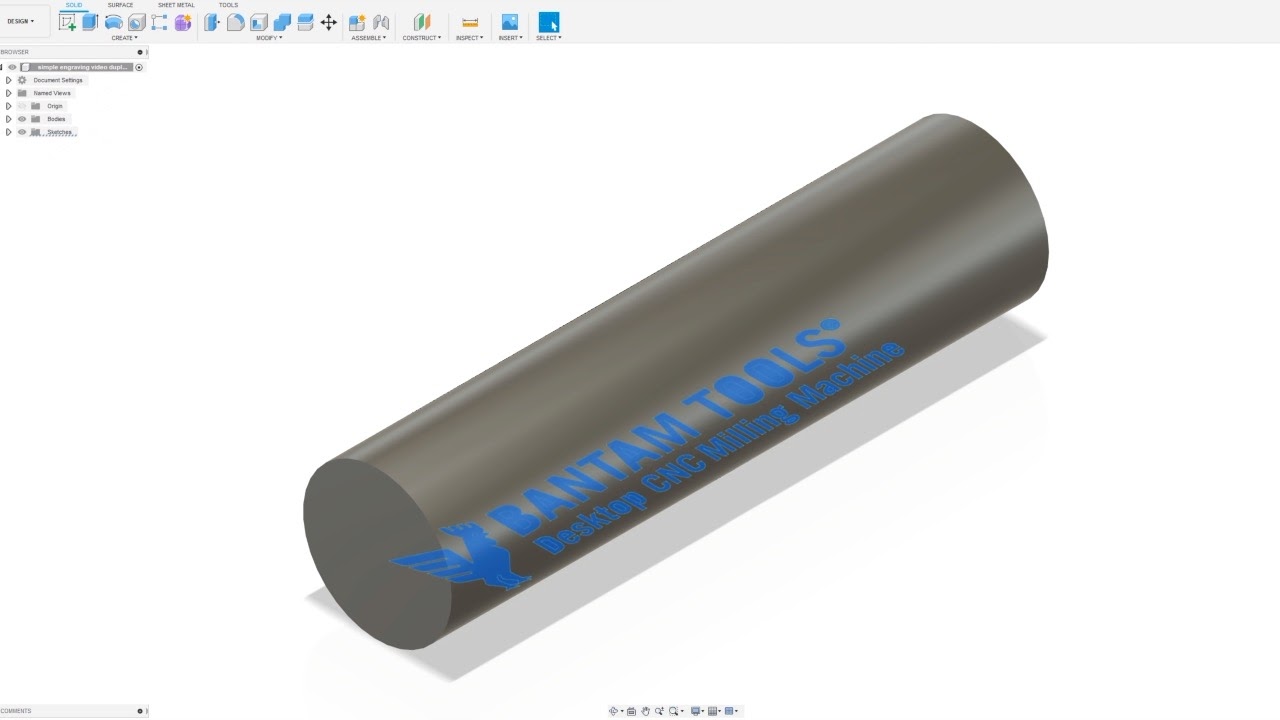Pick the Revolve tool
The image size is (1280, 720).
point(113,22)
